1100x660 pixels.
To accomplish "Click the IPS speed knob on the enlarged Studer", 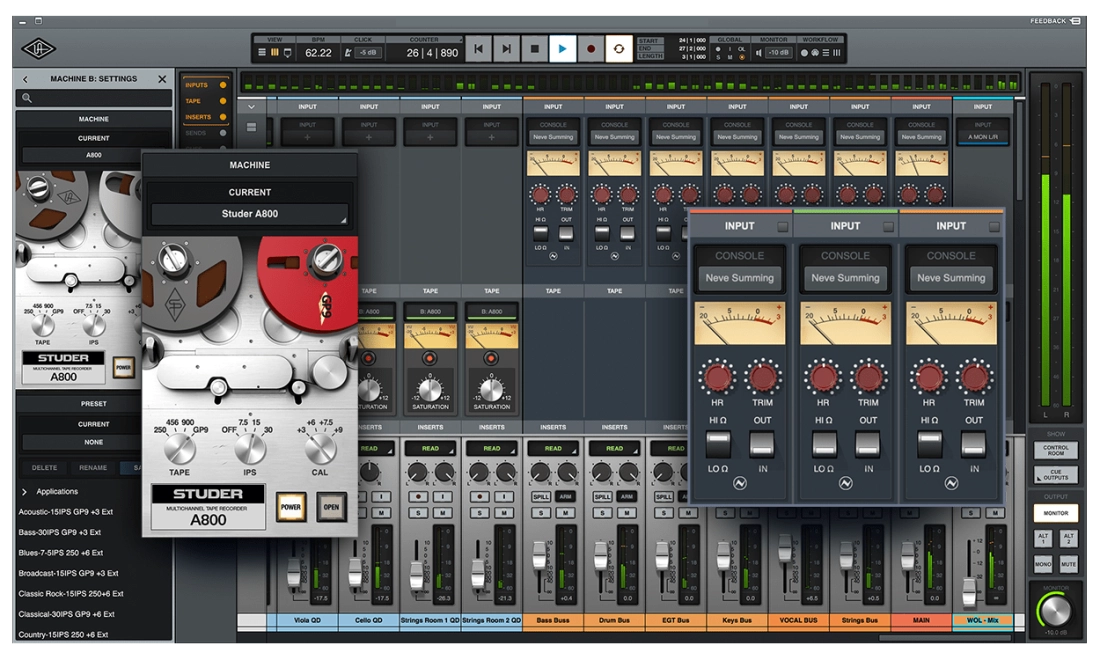I will pos(250,447).
